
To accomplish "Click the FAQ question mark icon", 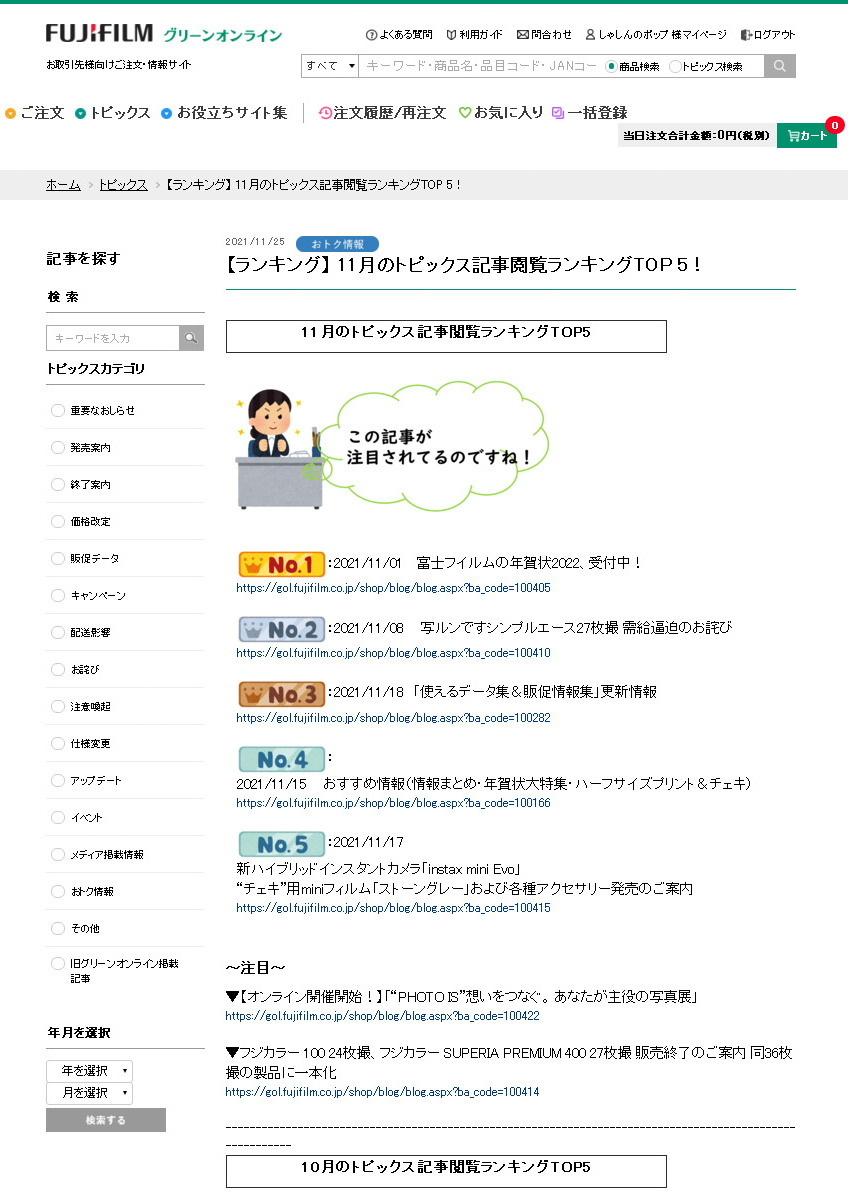I will (x=371, y=35).
